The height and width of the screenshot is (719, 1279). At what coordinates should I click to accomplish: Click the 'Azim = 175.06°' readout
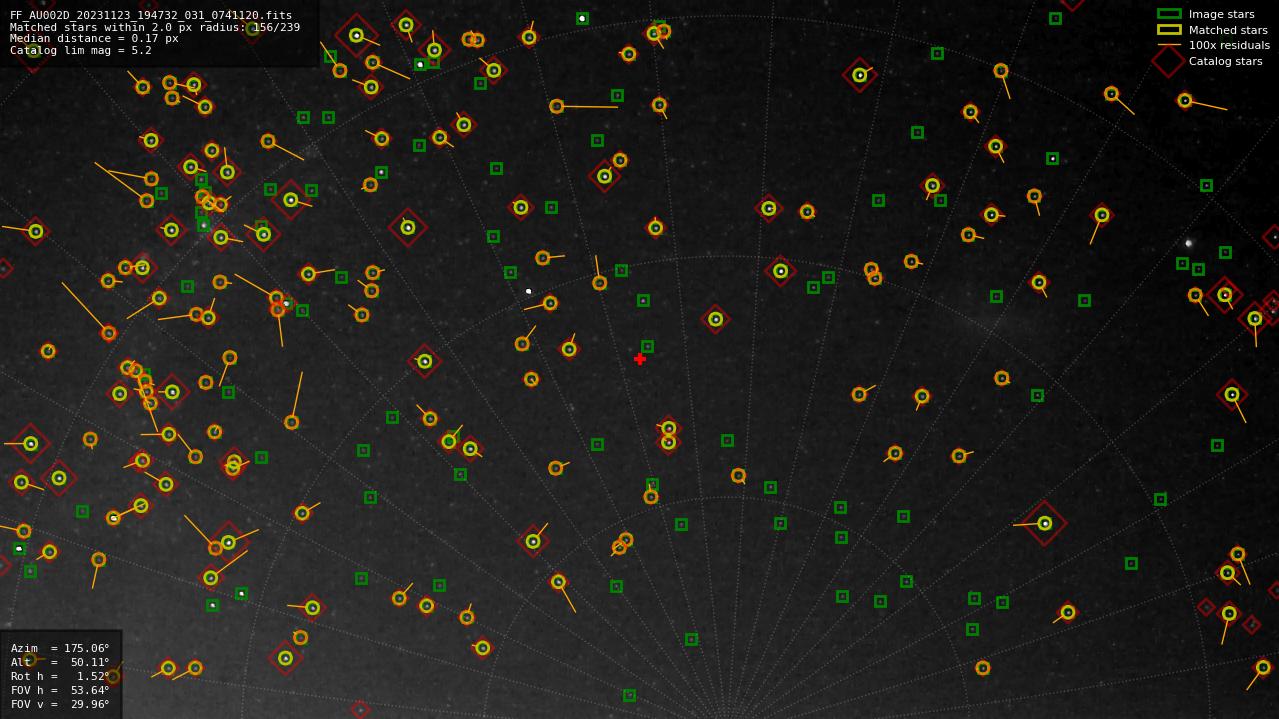tap(60, 648)
